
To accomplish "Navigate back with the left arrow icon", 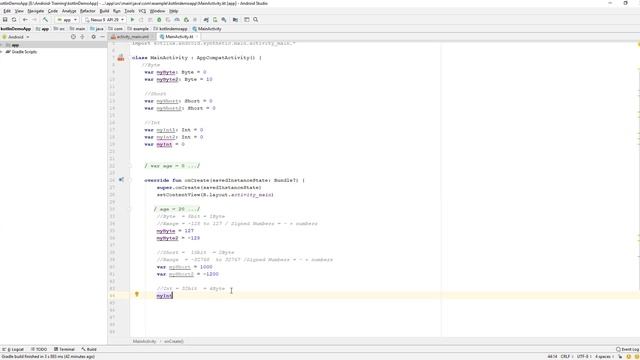I will pyautogui.click(x=25, y=20).
